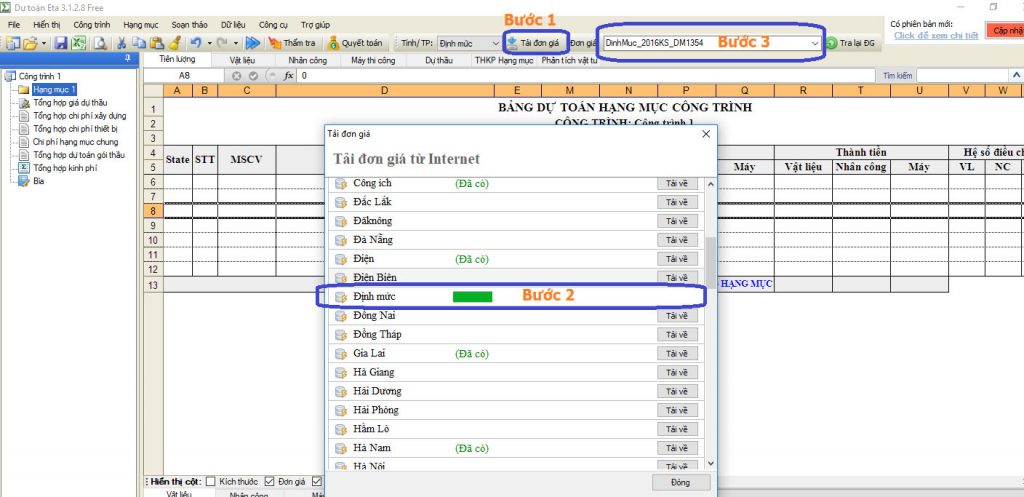Click the database icon beside Đắc Lắk
Viewport: 1024px width, 497px height.
tap(340, 202)
